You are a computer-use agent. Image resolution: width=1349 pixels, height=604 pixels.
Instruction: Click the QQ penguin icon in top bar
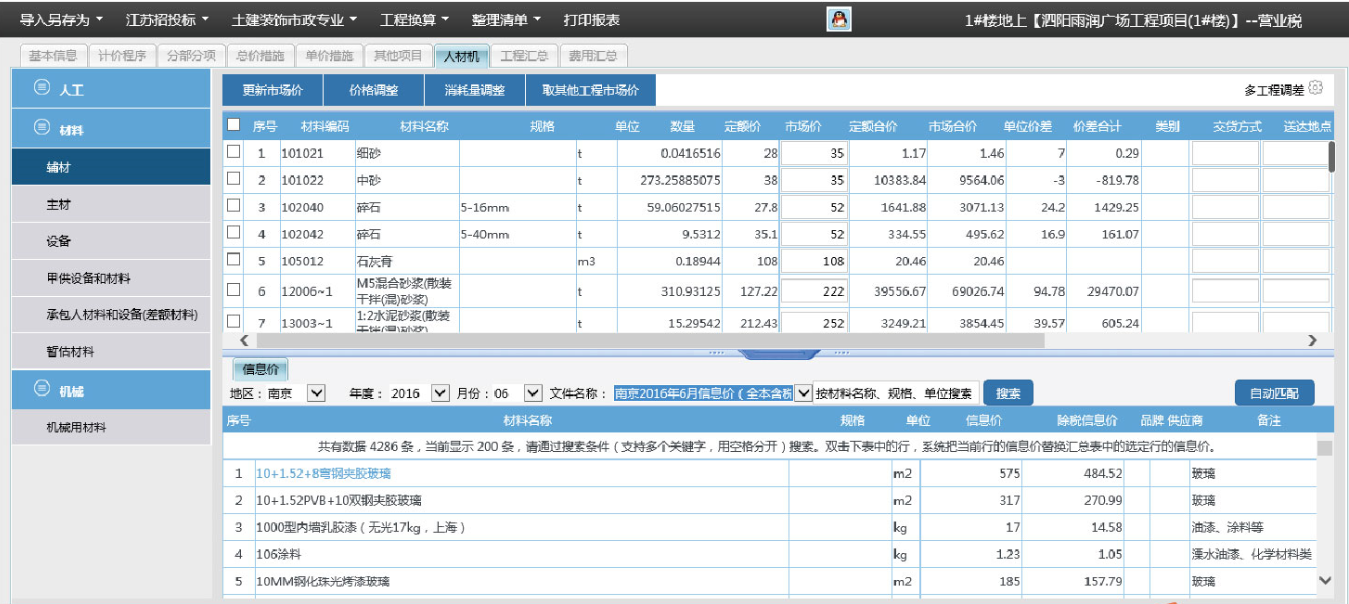tap(839, 19)
